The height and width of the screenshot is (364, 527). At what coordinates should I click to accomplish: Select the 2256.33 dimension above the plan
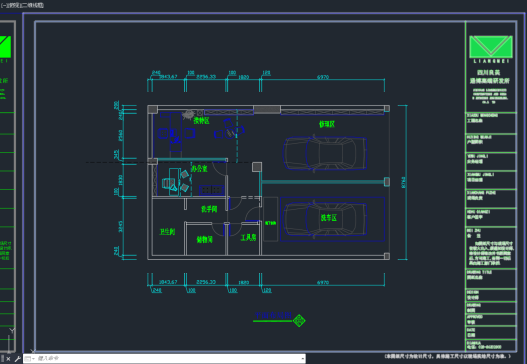tap(206, 77)
